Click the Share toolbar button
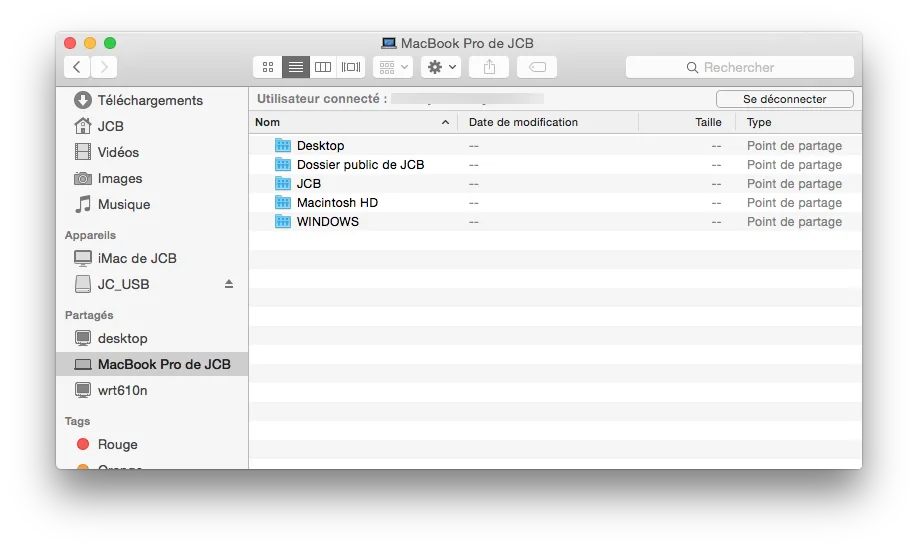Image resolution: width=918 pixels, height=549 pixels. click(x=489, y=67)
